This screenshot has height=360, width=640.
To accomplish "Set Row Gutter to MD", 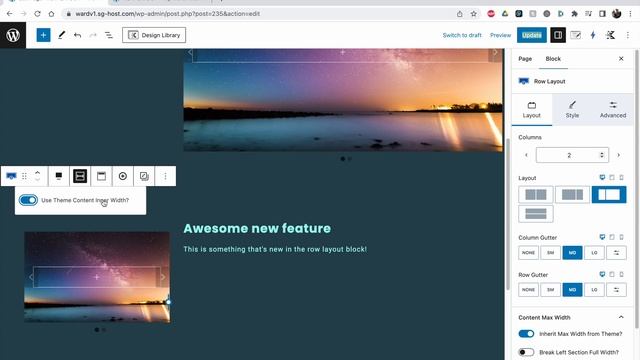I will (572, 290).
